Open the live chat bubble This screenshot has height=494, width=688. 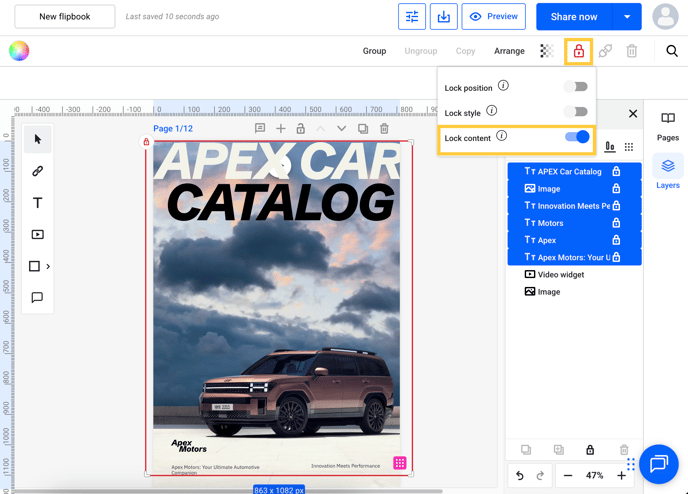point(659,464)
